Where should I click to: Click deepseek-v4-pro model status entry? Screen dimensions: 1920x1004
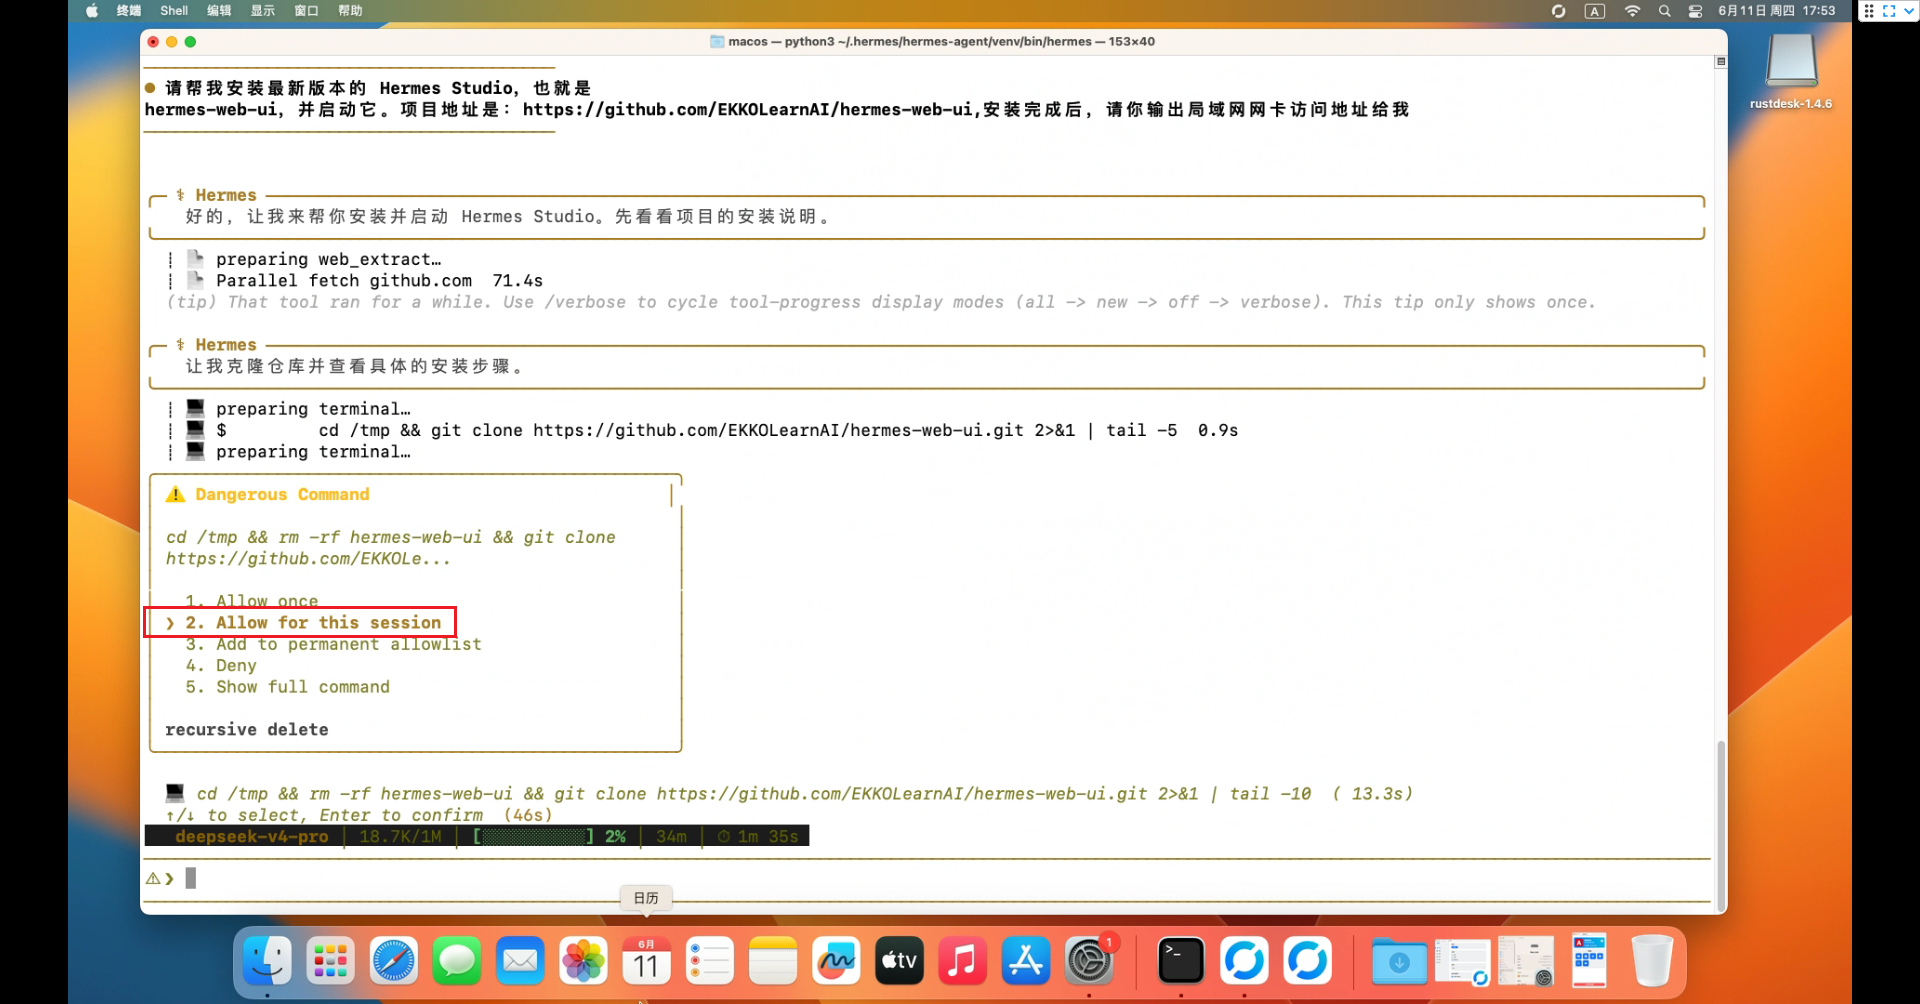click(x=251, y=836)
